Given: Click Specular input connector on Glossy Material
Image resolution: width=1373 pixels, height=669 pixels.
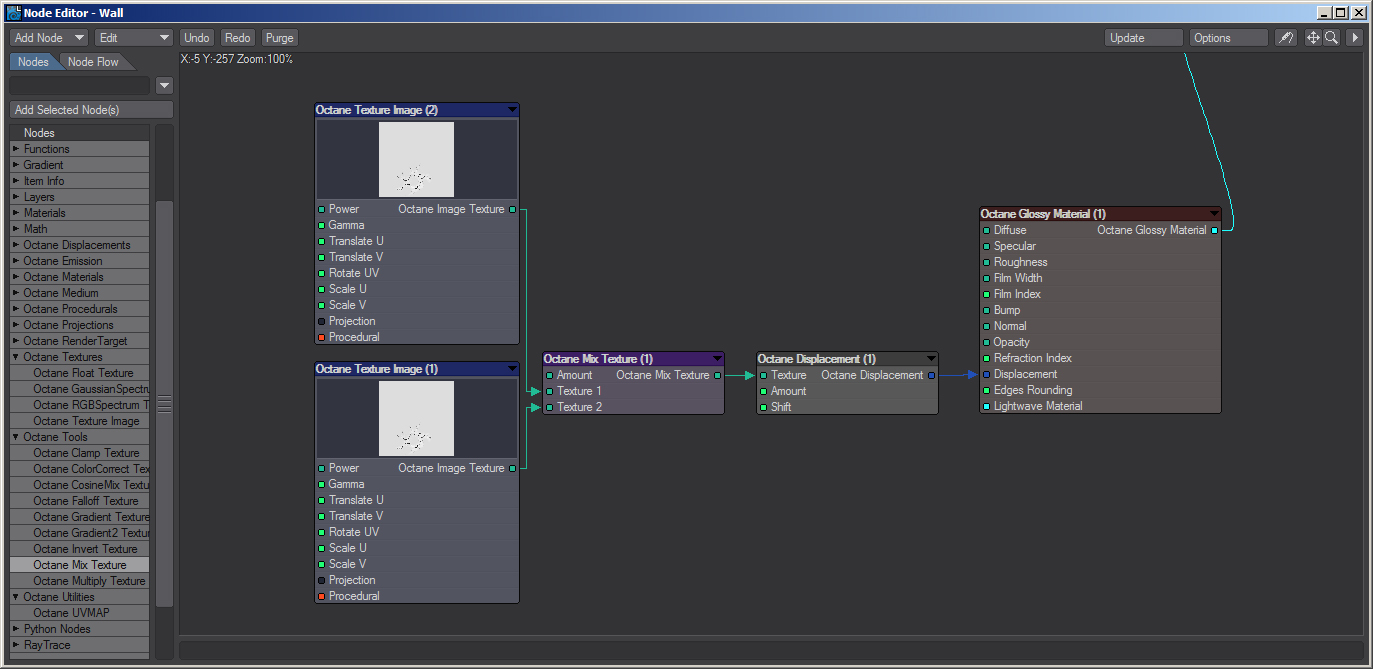Looking at the screenshot, I should 986,246.
